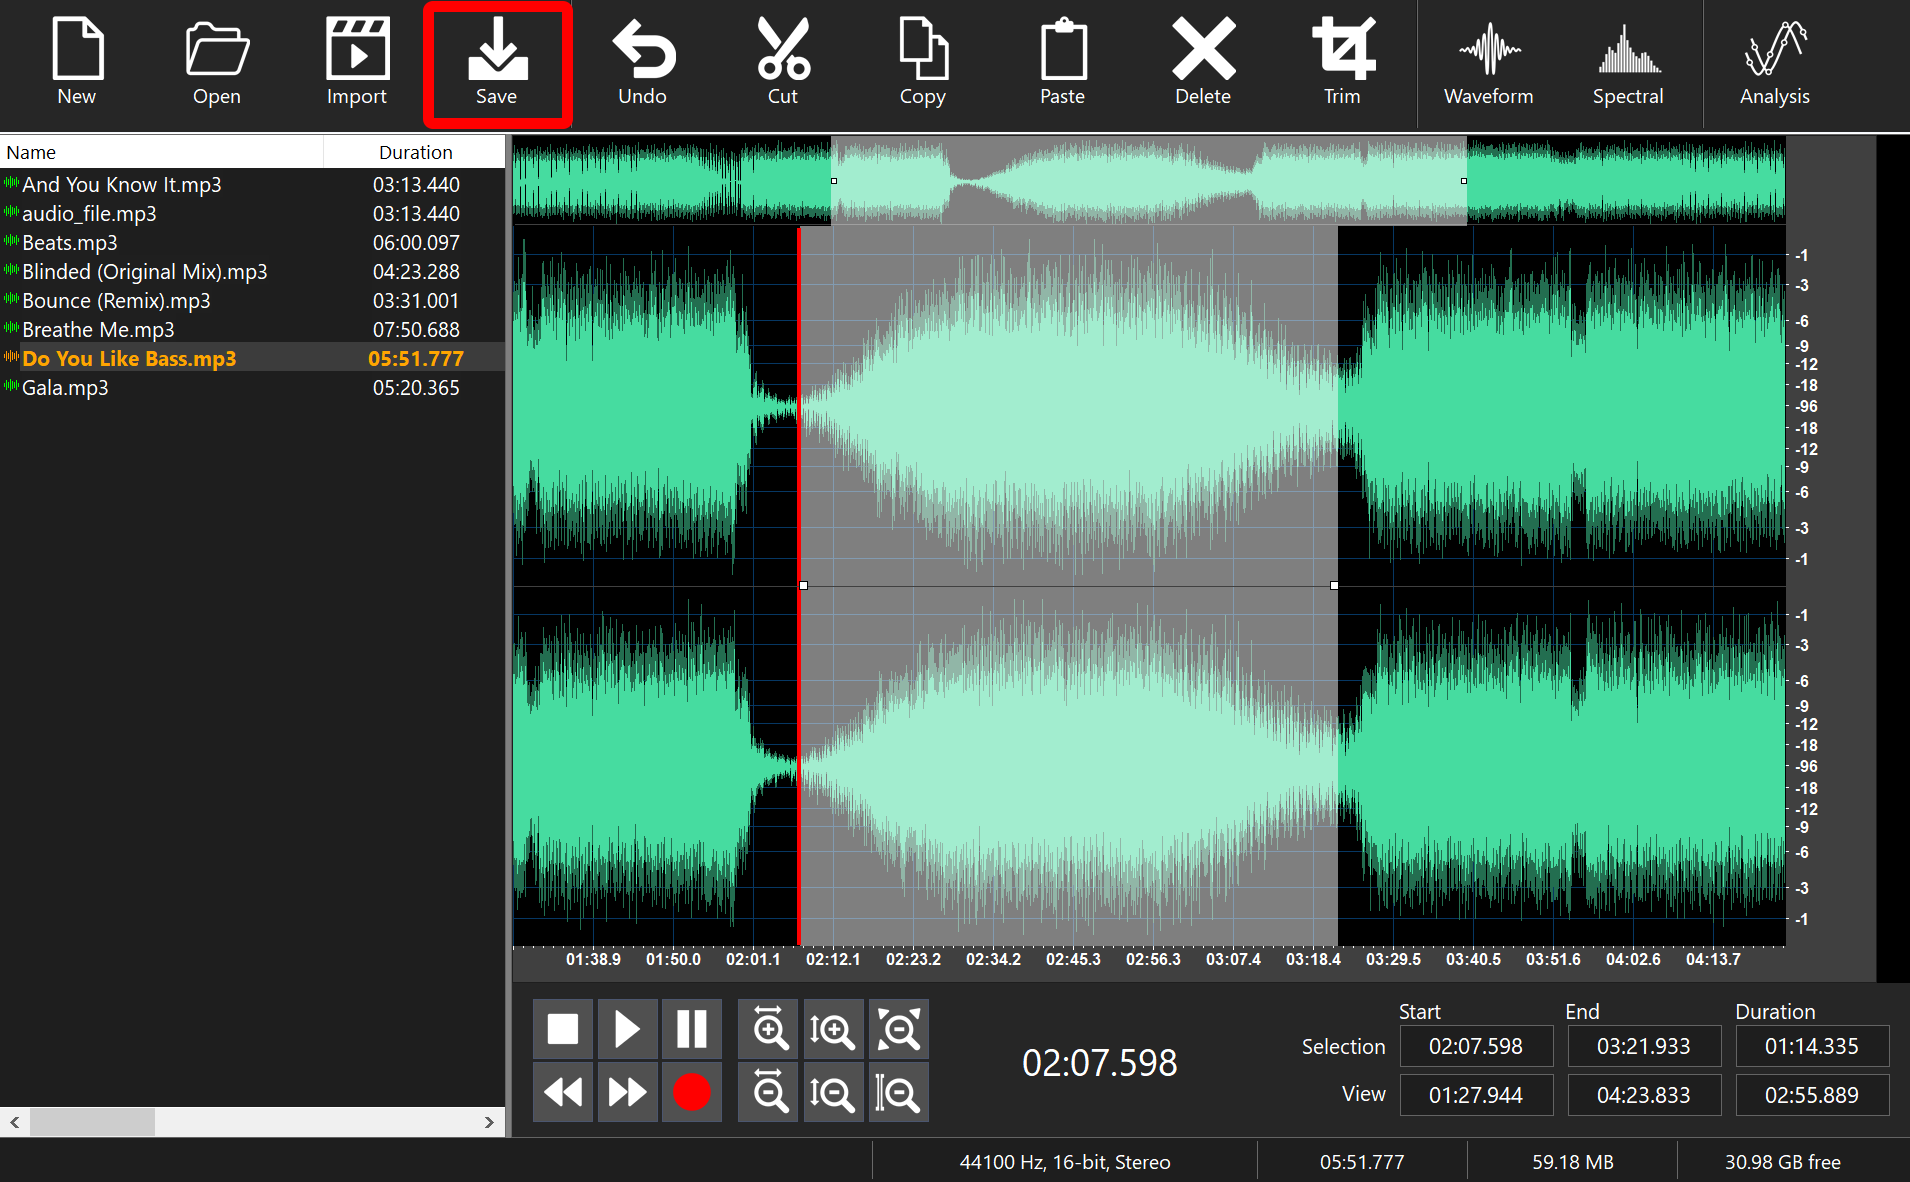The height and width of the screenshot is (1182, 1910).
Task: Delete the selected audio region
Action: (1203, 62)
